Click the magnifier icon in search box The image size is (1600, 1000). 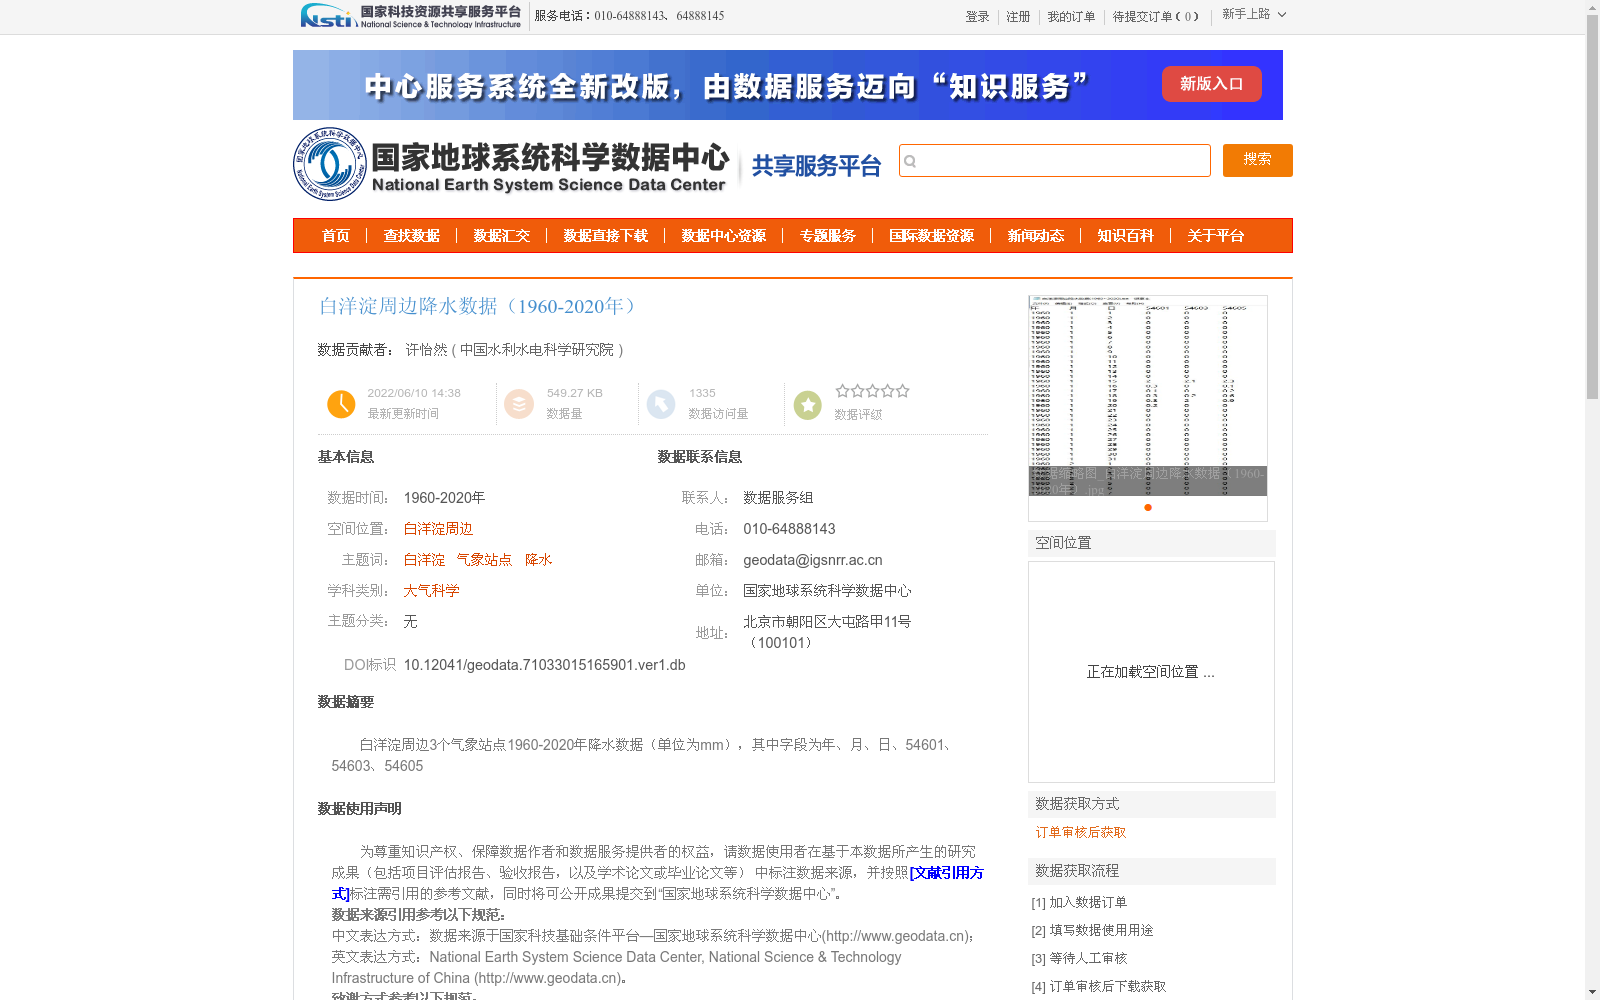point(910,161)
